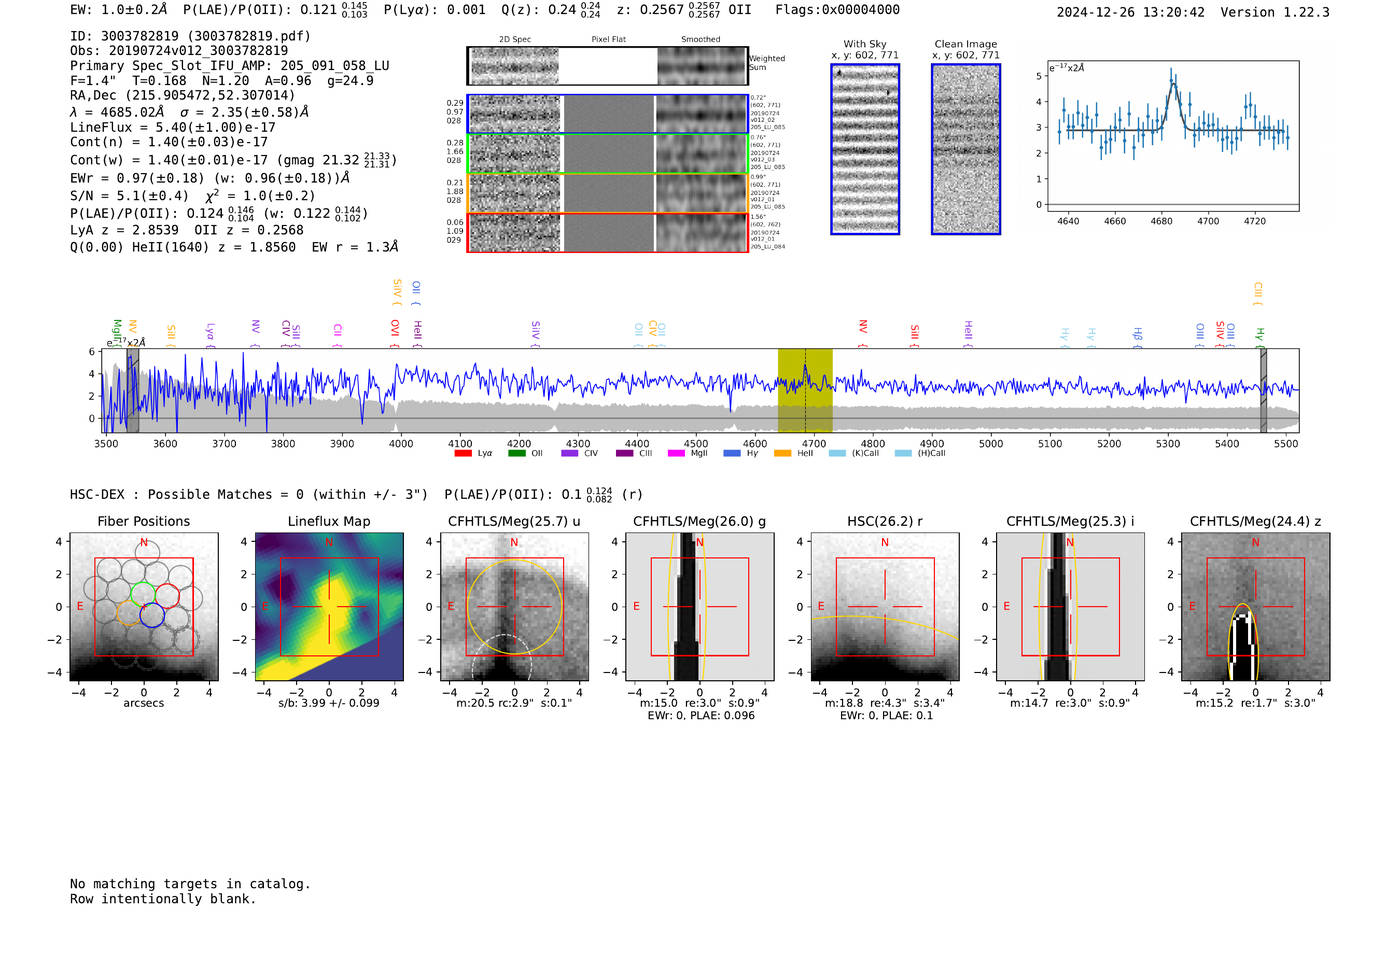The width and height of the screenshot is (1400, 953).
Task: Select the red-bordered fiber cutout row
Action: point(607,232)
